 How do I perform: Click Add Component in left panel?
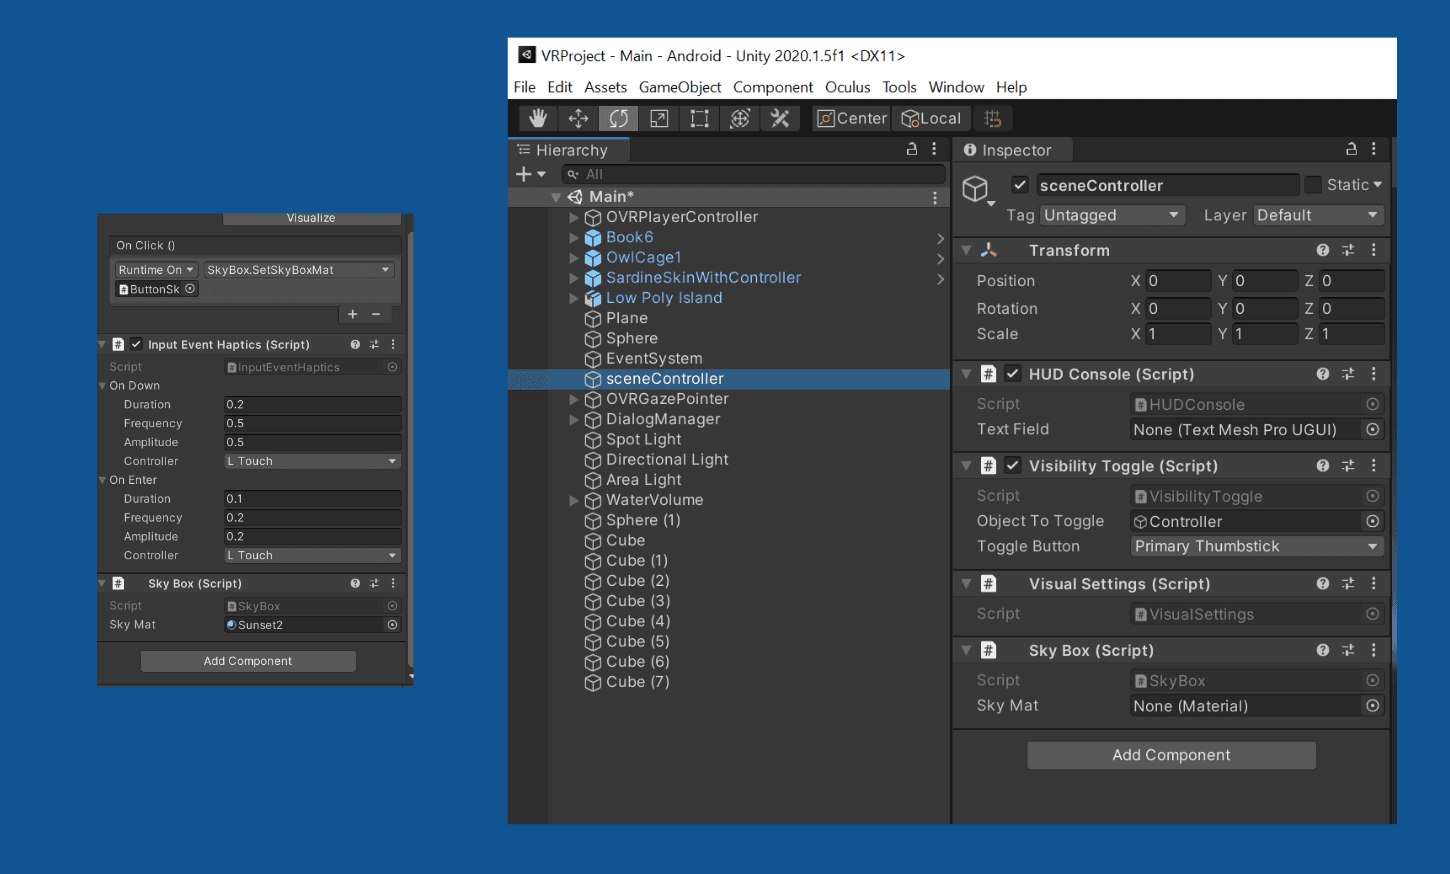coord(248,661)
